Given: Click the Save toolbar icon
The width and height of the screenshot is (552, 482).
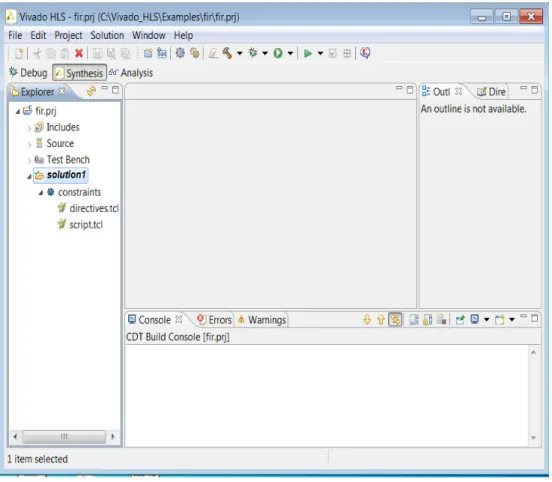Looking at the screenshot, I should pos(97,53).
